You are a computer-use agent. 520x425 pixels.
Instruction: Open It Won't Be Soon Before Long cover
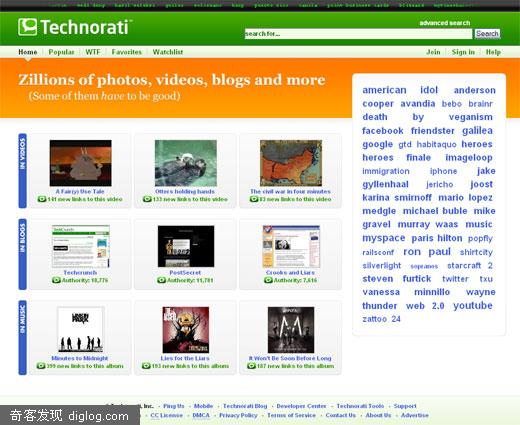[x=291, y=330]
